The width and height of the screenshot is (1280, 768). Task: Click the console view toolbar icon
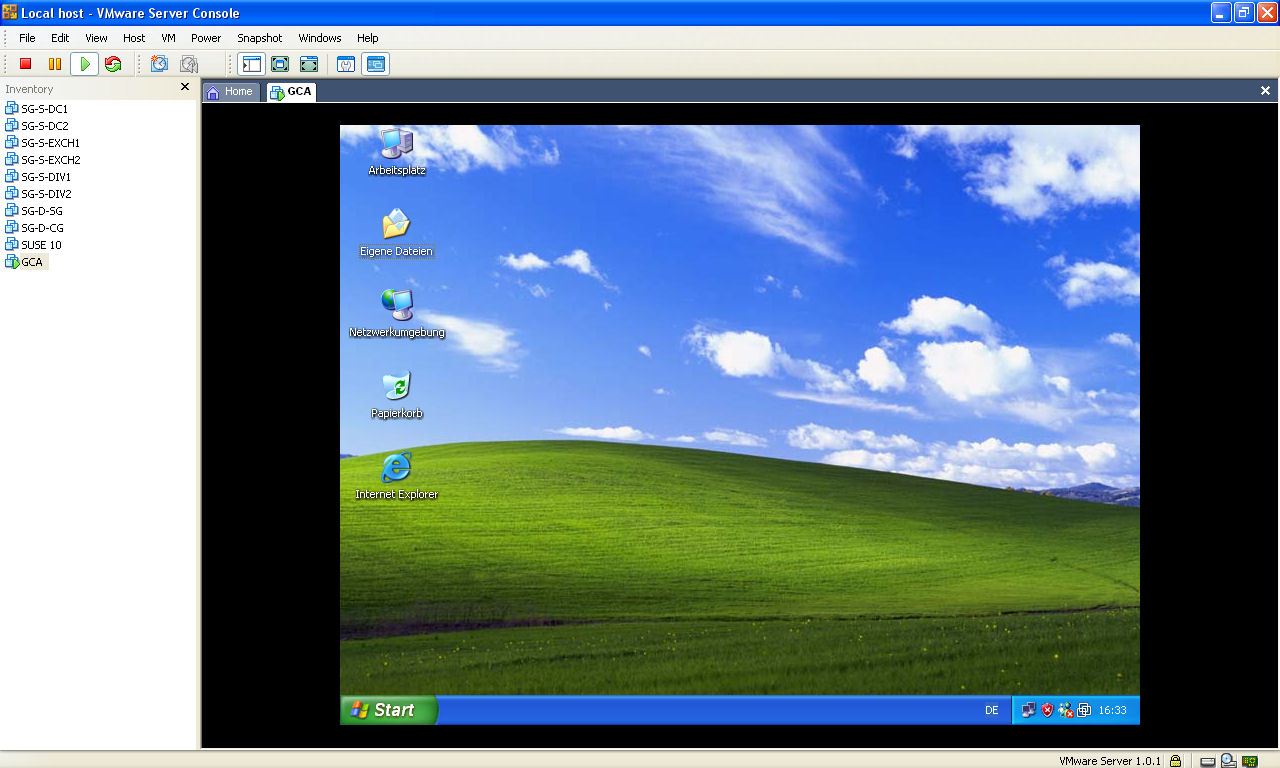click(376, 64)
